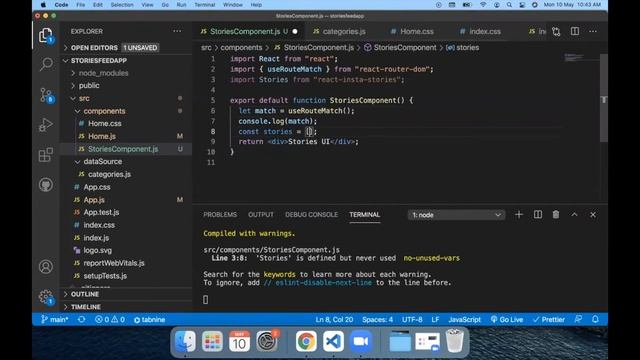Open Source Control view in activity bar

point(46,95)
